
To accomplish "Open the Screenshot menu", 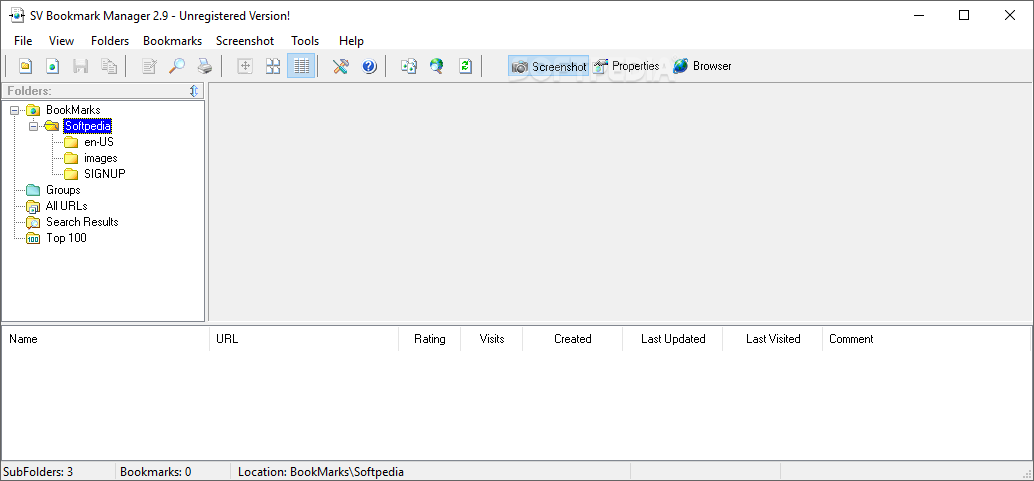I will [x=245, y=41].
